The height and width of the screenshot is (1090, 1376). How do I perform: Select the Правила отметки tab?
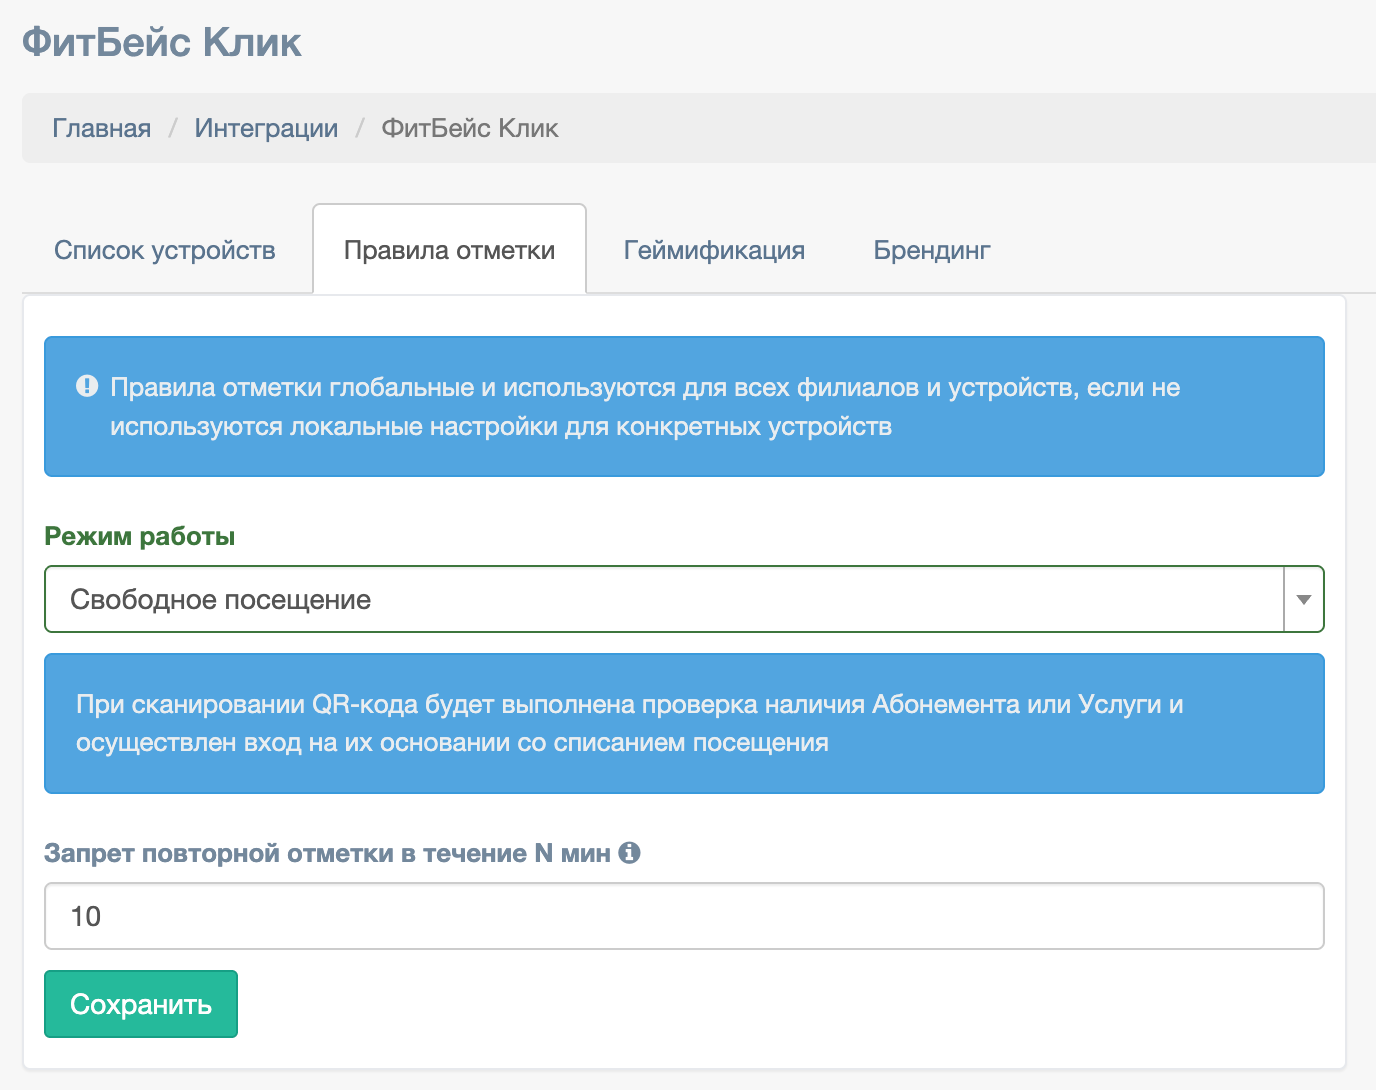tap(449, 250)
